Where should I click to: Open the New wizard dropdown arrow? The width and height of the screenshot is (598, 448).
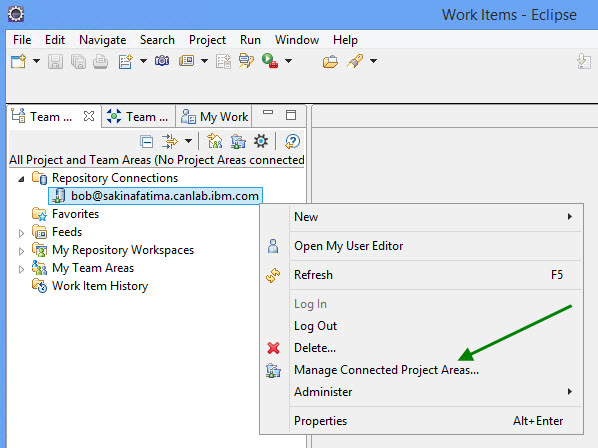(36, 61)
